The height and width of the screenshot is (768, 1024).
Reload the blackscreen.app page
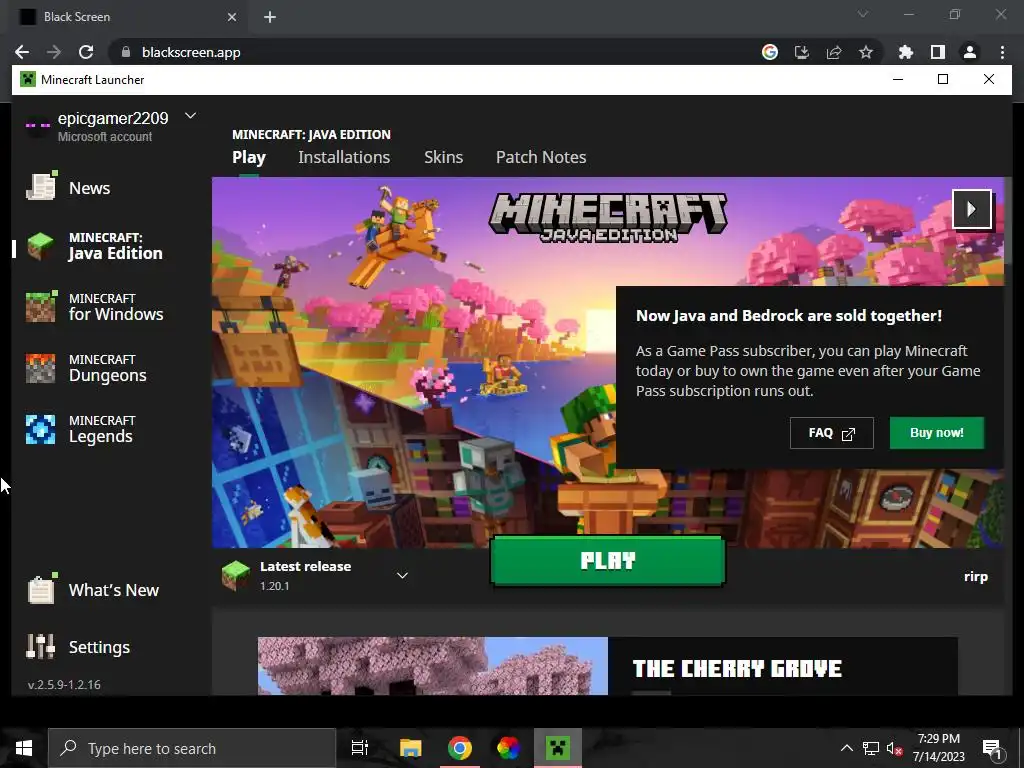pos(86,52)
